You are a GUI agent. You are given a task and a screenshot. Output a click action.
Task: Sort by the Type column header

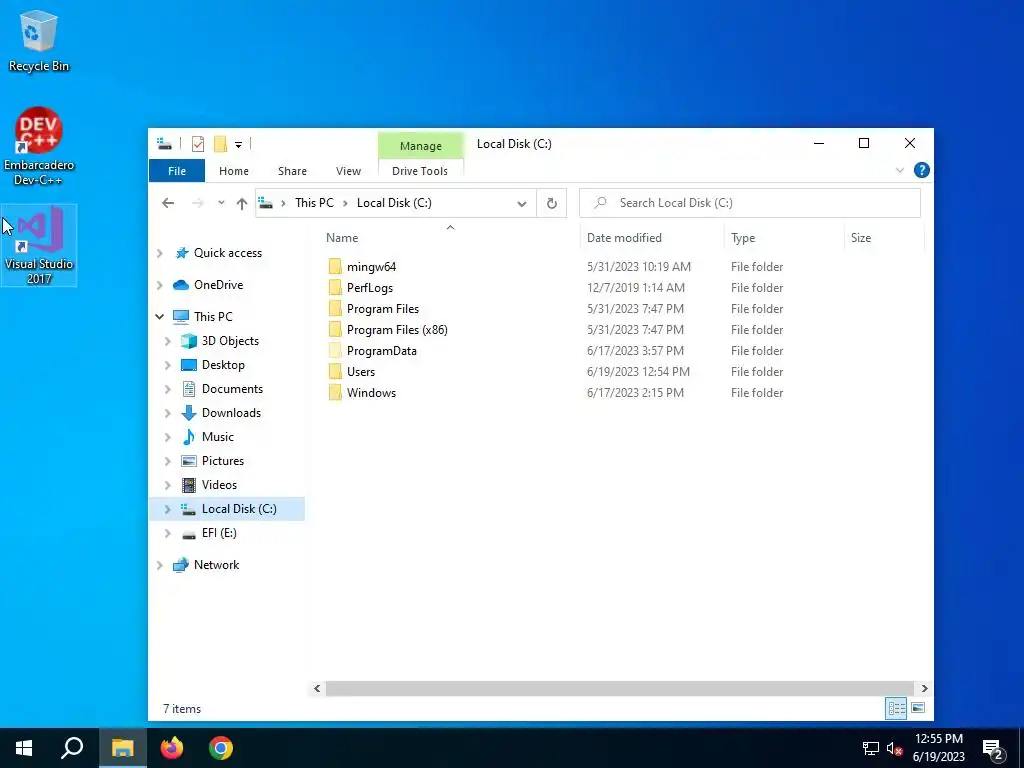coord(743,238)
